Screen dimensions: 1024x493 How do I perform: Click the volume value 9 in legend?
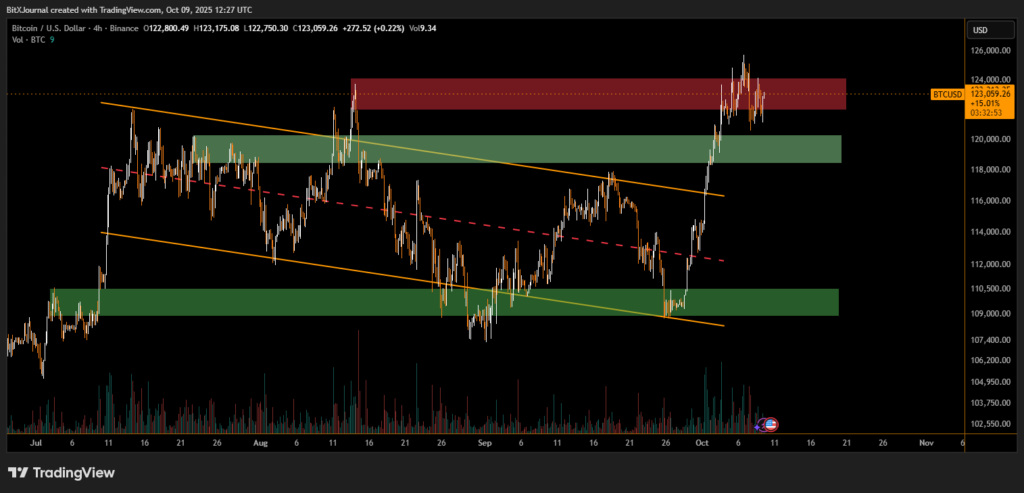click(x=52, y=40)
